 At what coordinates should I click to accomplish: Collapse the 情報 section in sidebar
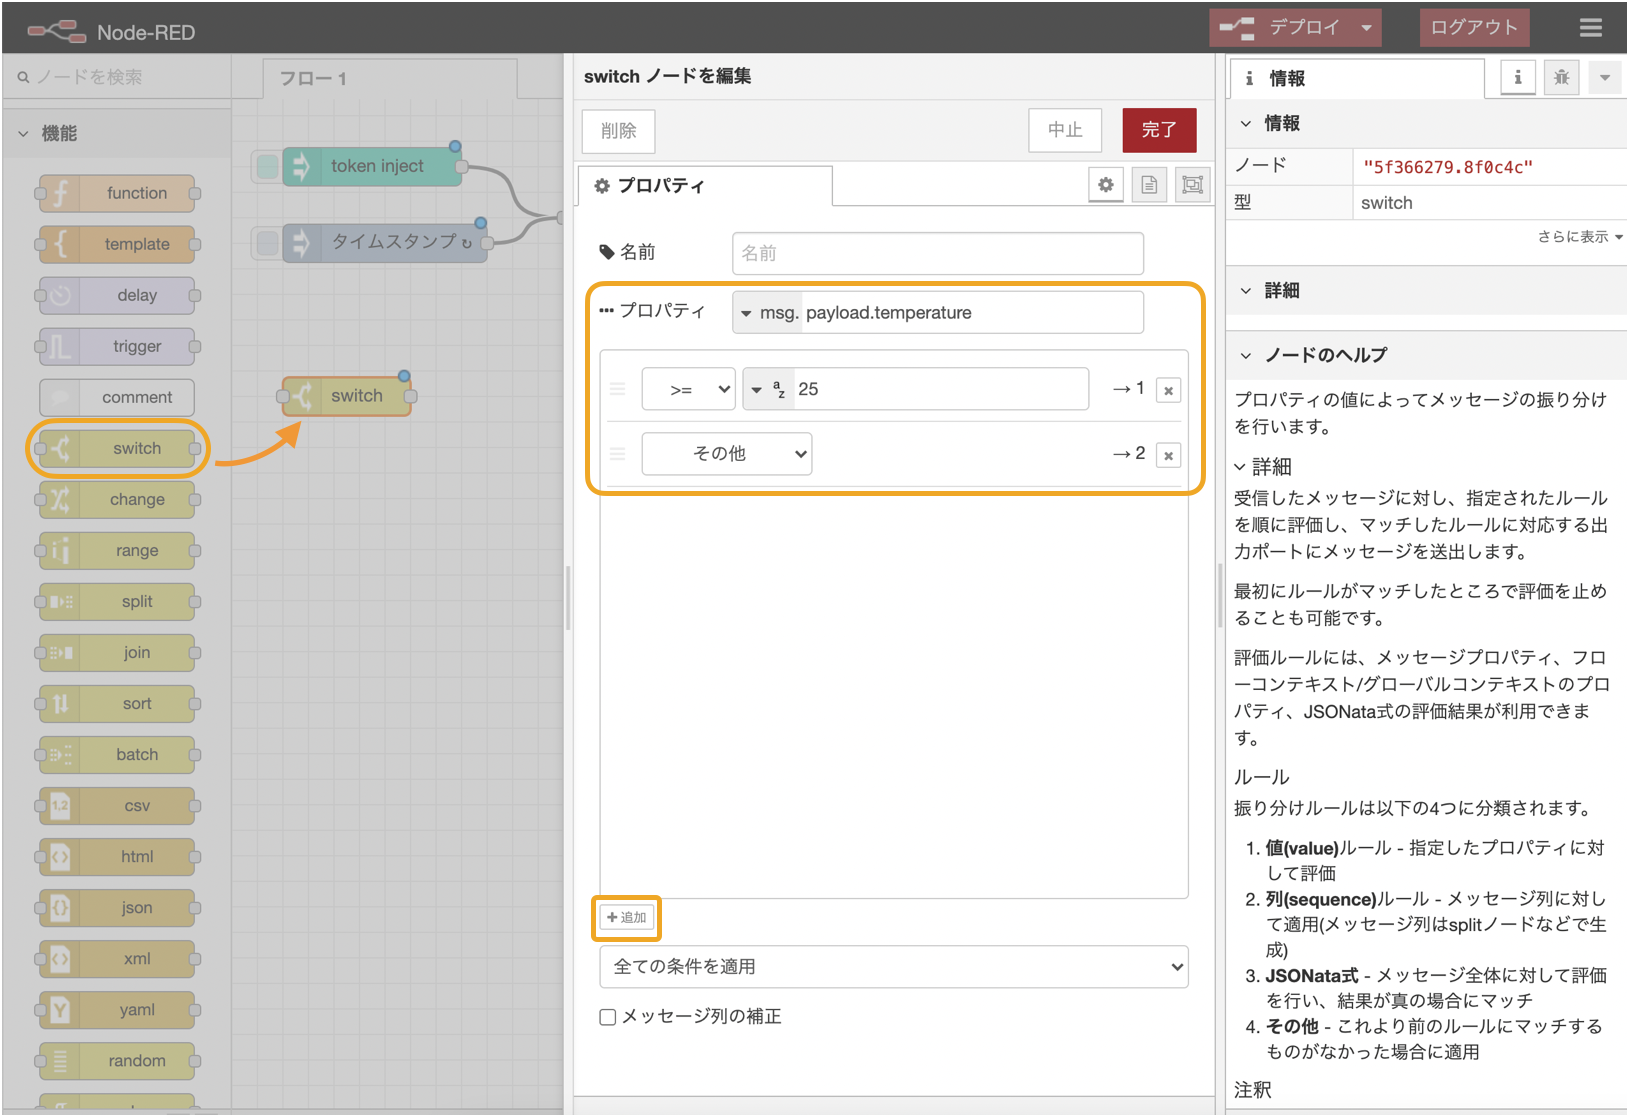click(1426, 123)
